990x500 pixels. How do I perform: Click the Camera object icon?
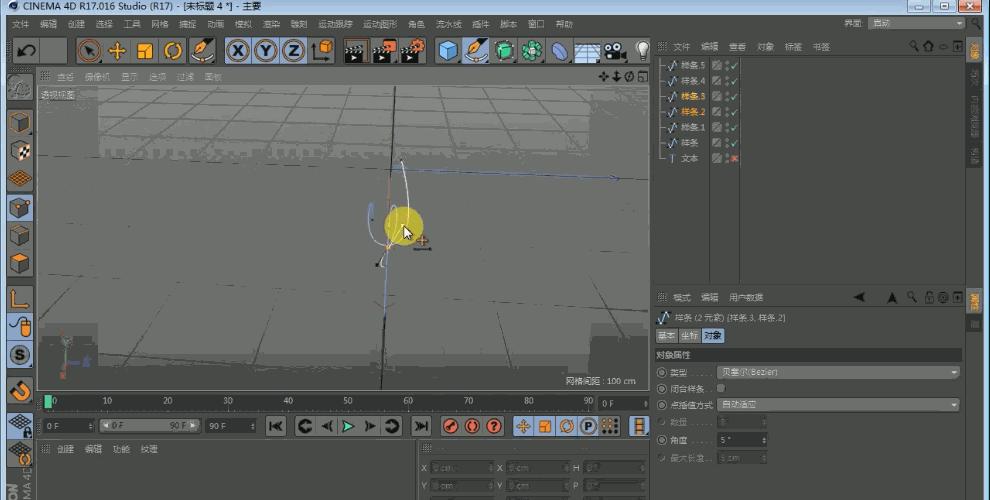(x=615, y=51)
